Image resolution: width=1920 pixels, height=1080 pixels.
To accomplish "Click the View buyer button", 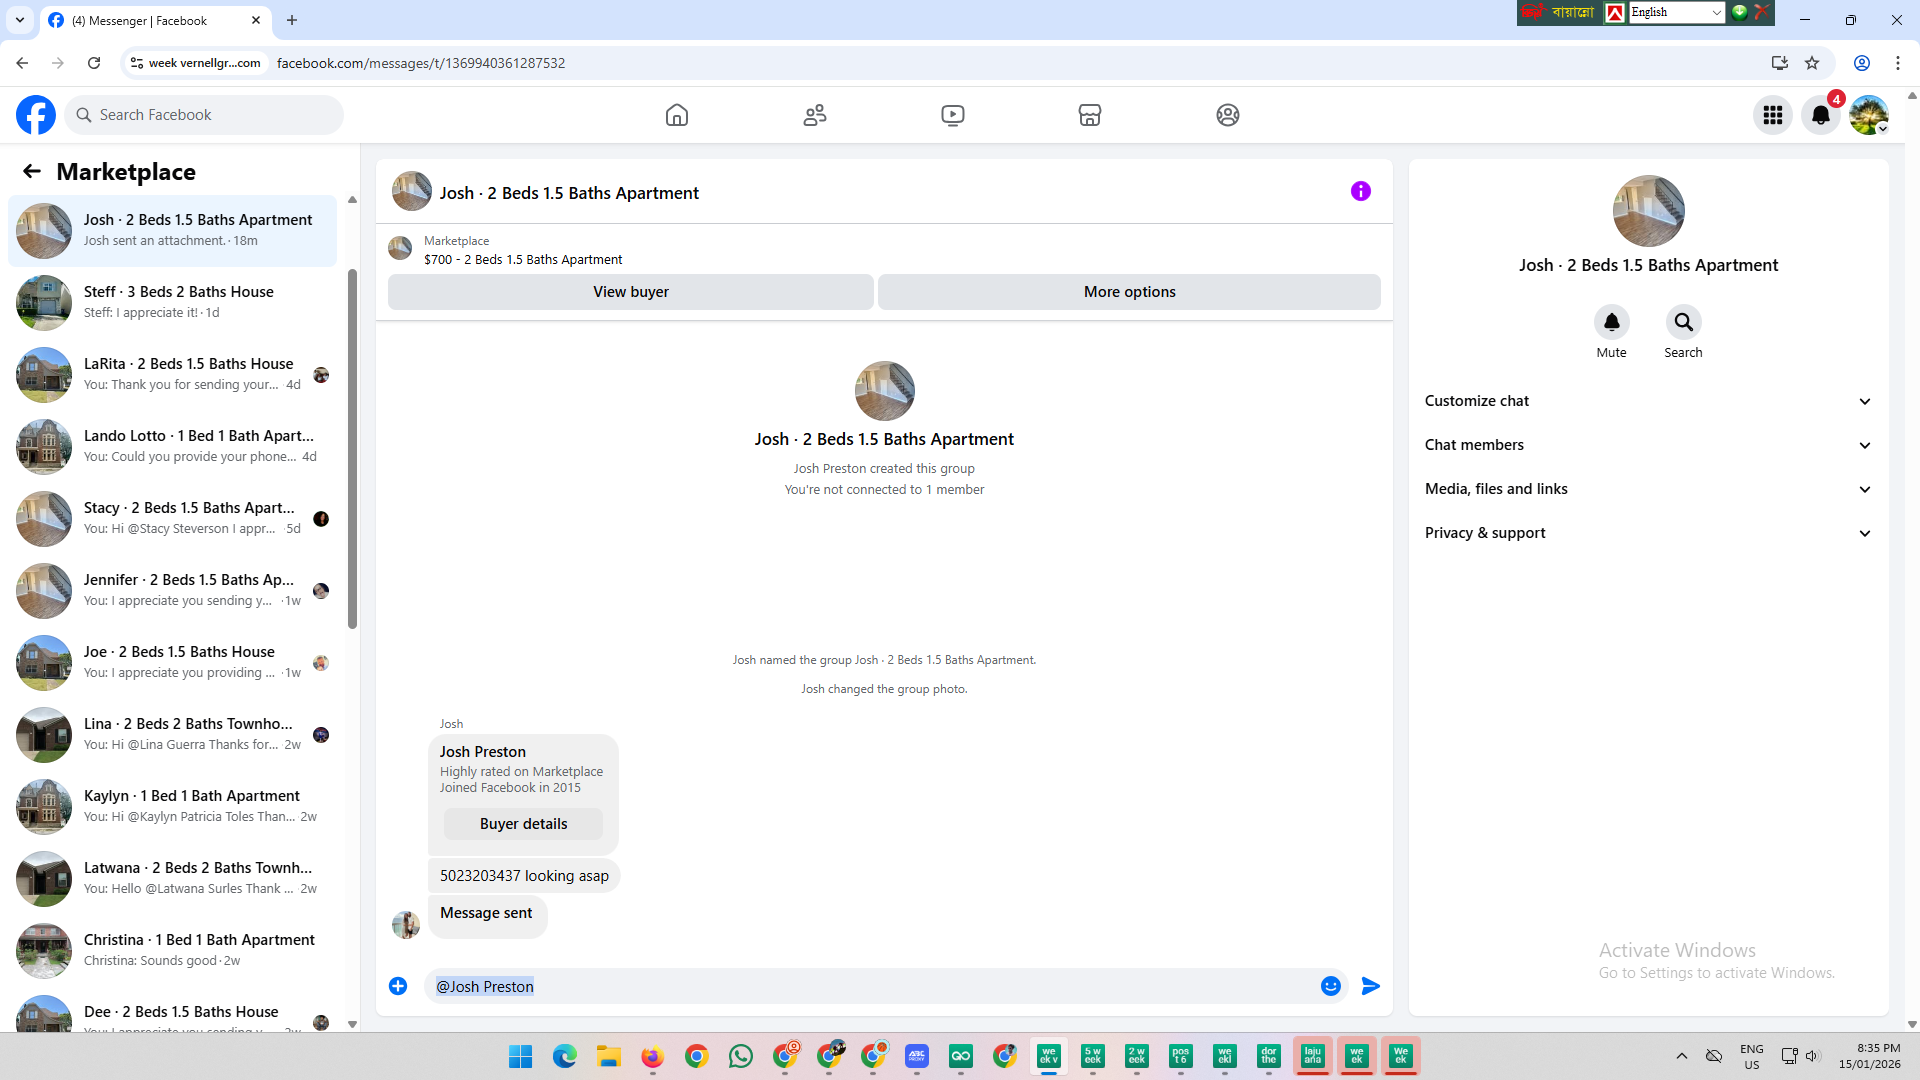I will point(630,292).
